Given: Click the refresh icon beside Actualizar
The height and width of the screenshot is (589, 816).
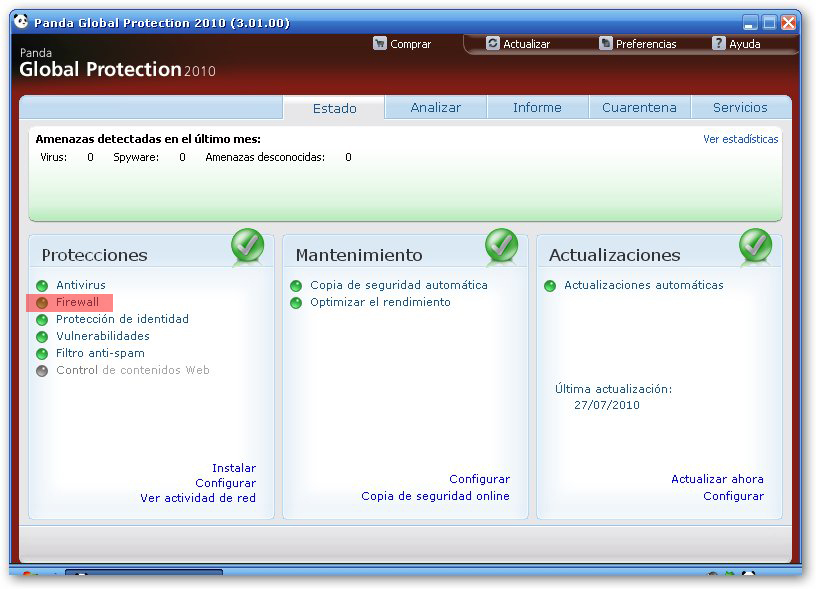Looking at the screenshot, I should tap(492, 43).
